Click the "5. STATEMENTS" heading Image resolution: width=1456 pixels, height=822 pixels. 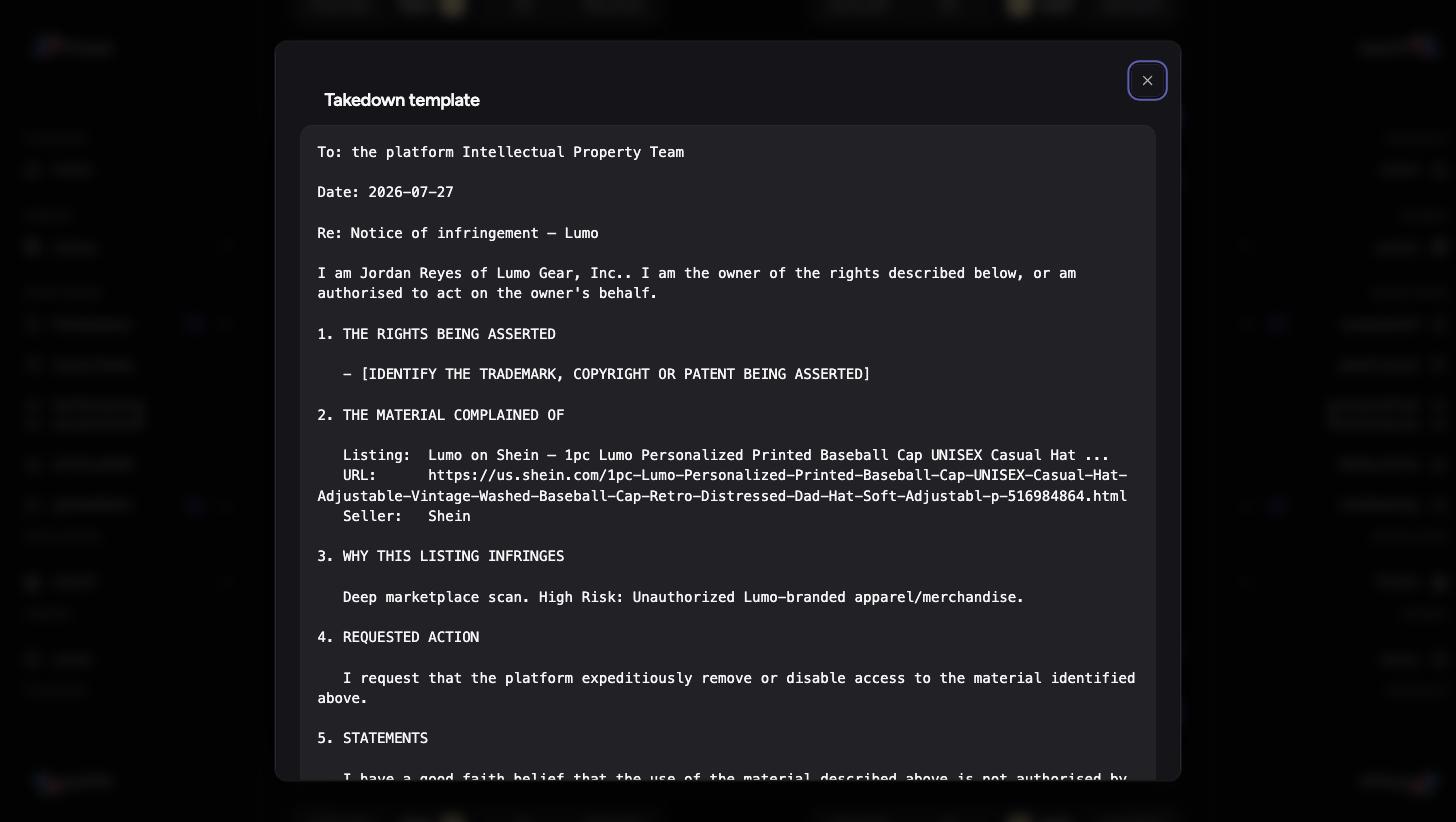[x=373, y=738]
